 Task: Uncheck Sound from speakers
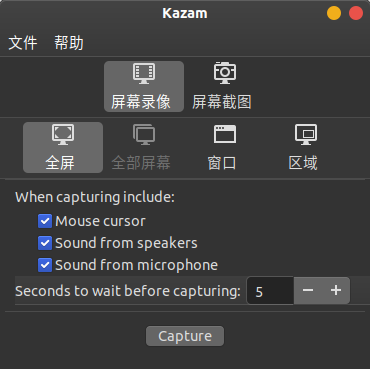pos(45,243)
